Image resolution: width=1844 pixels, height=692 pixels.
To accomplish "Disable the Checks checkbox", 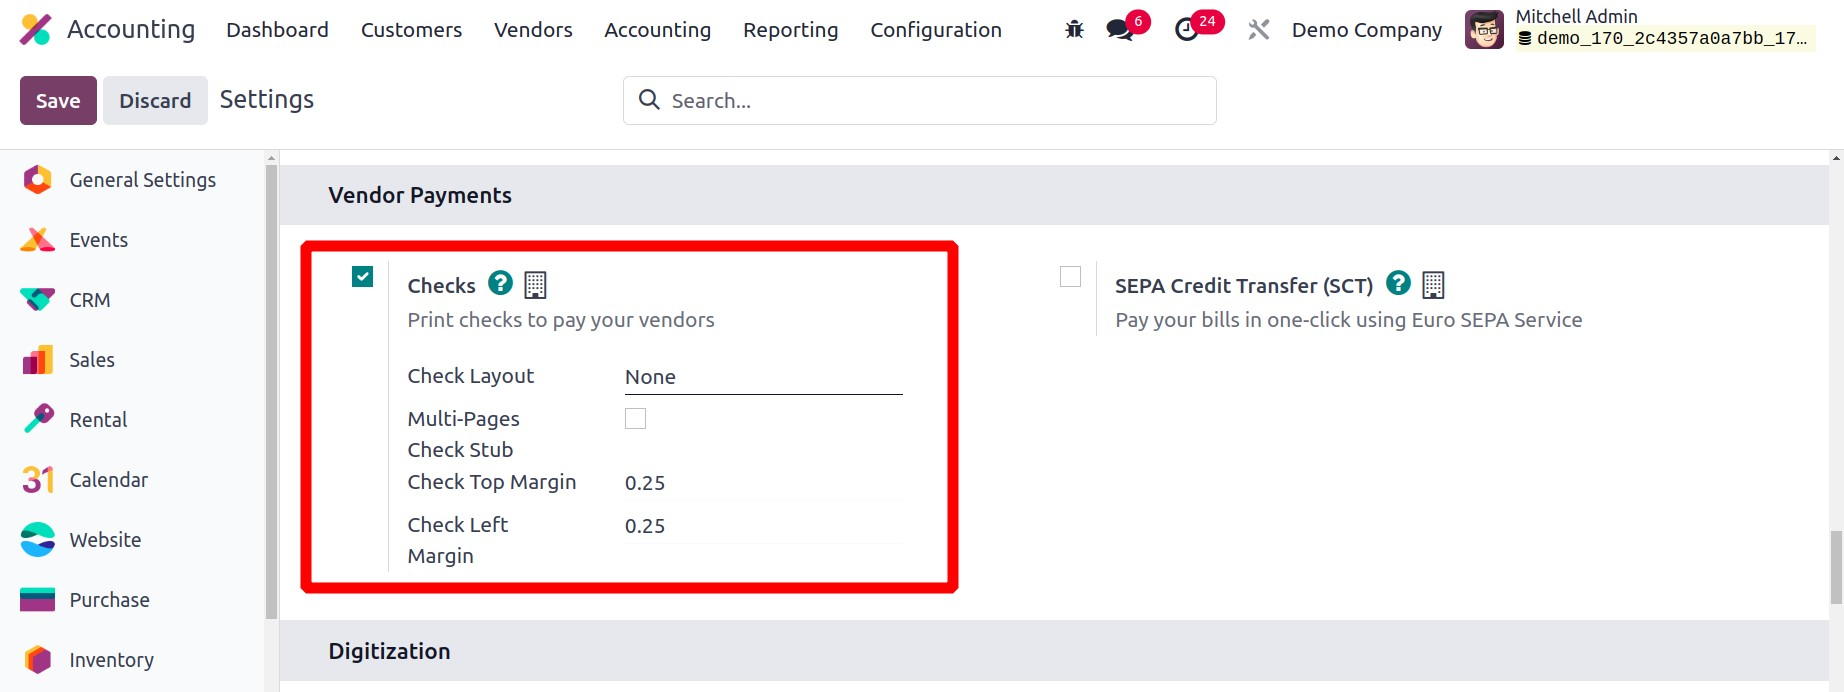I will 363,277.
